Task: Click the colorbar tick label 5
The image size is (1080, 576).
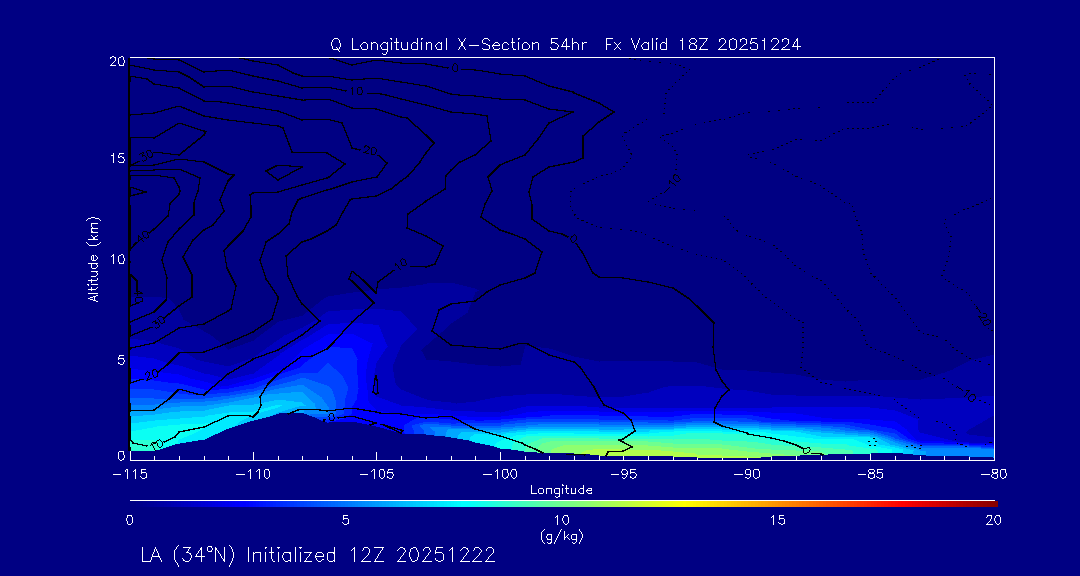Action: (x=346, y=520)
